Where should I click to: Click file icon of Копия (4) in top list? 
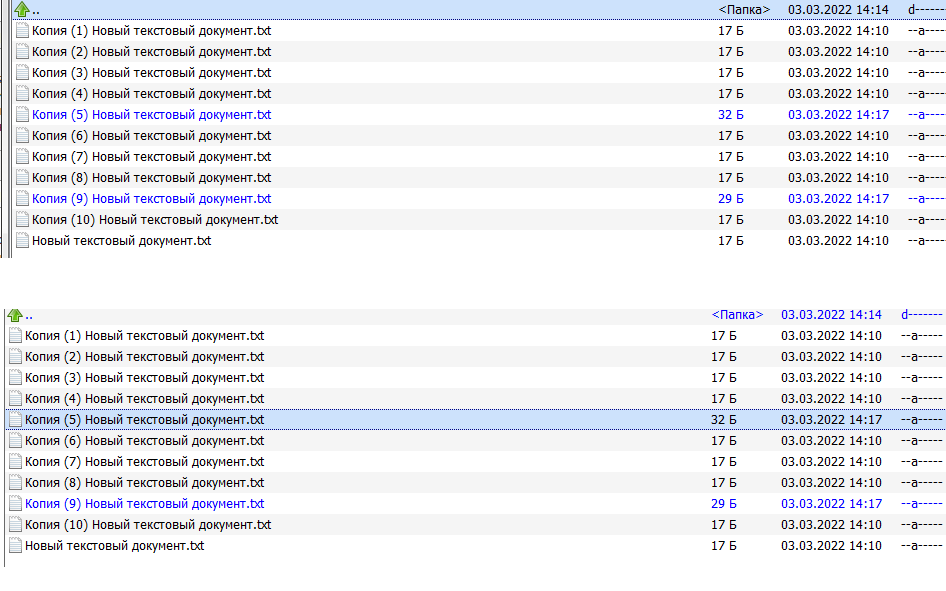[22, 94]
